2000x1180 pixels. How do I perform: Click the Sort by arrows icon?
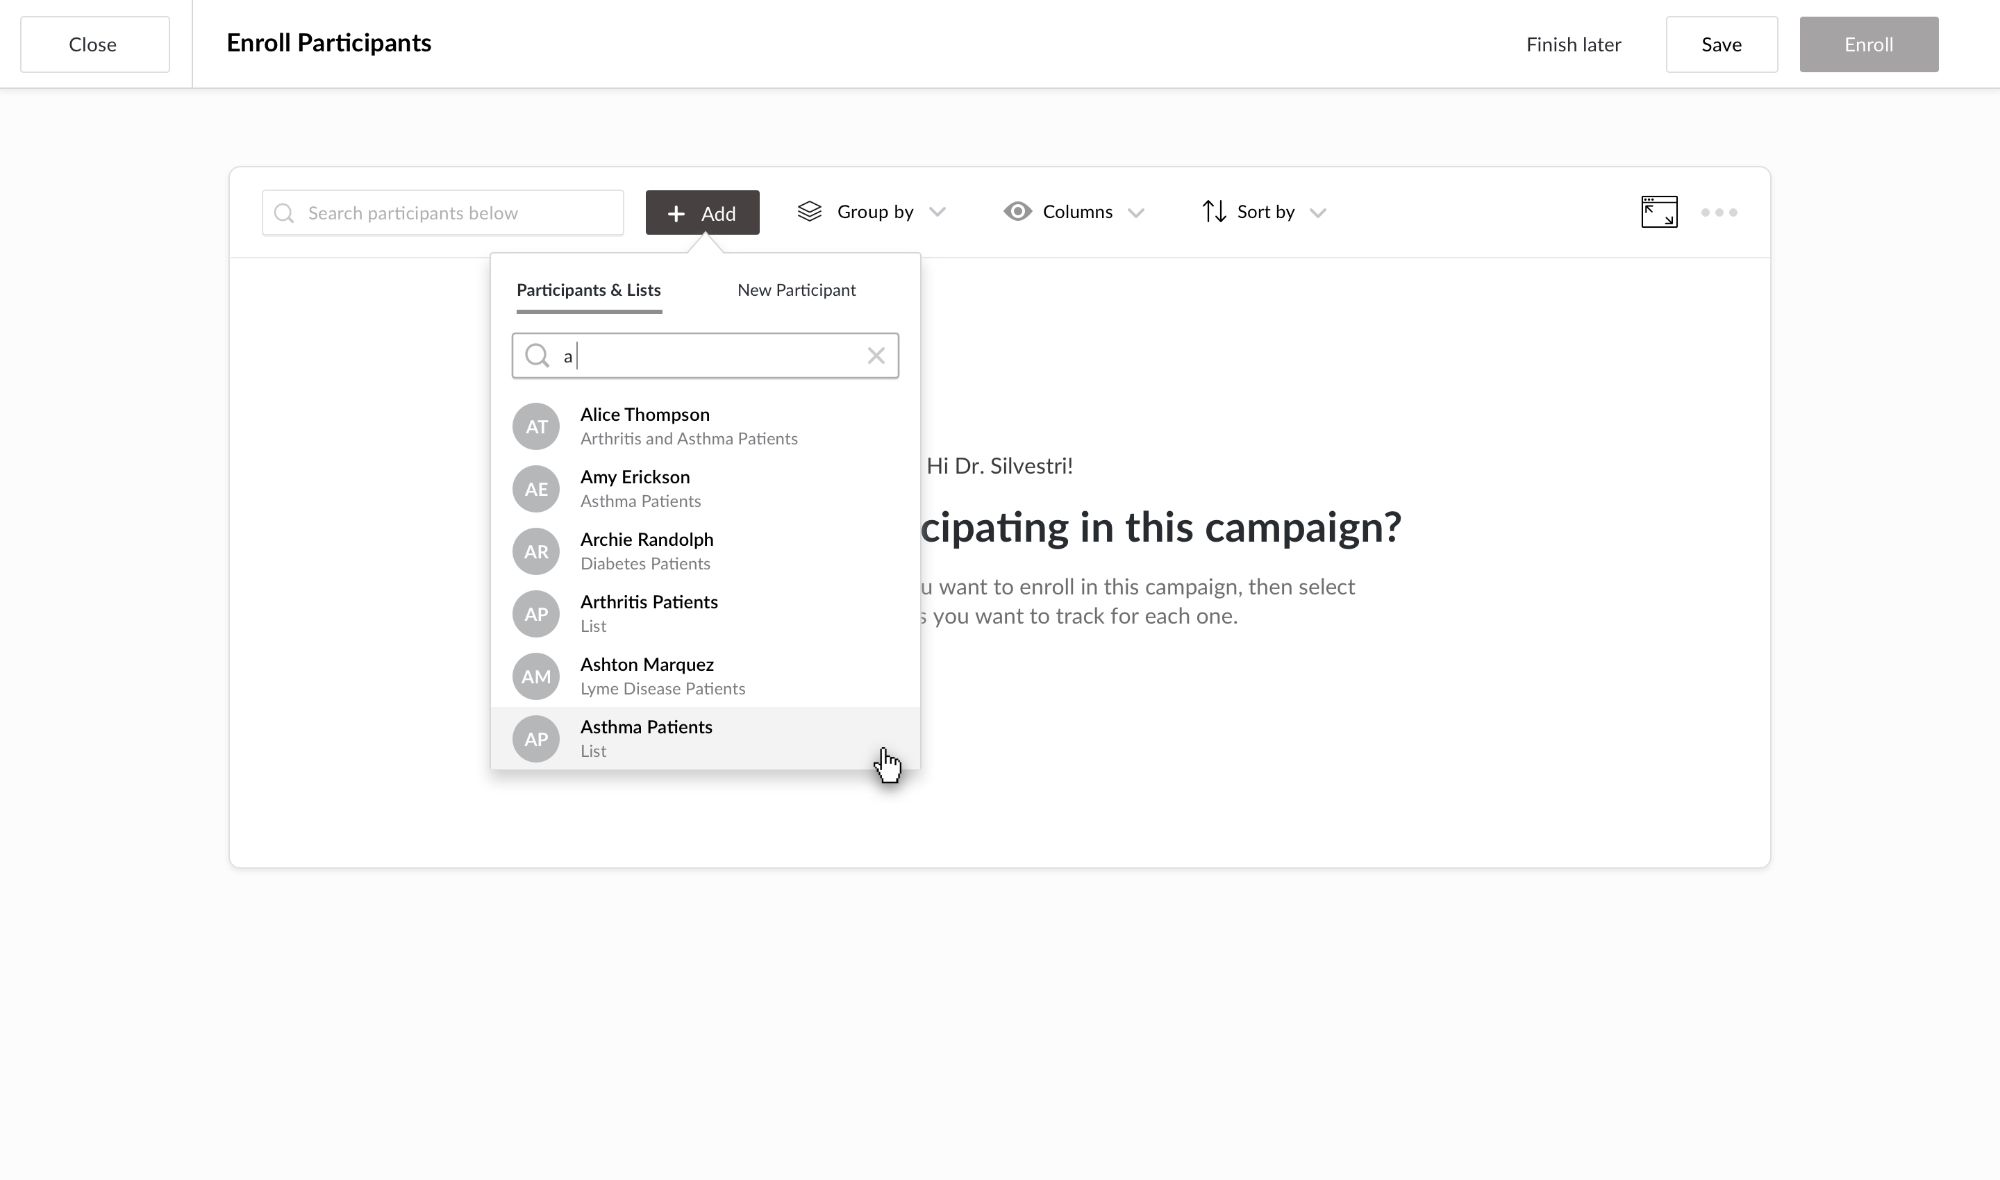(1214, 212)
